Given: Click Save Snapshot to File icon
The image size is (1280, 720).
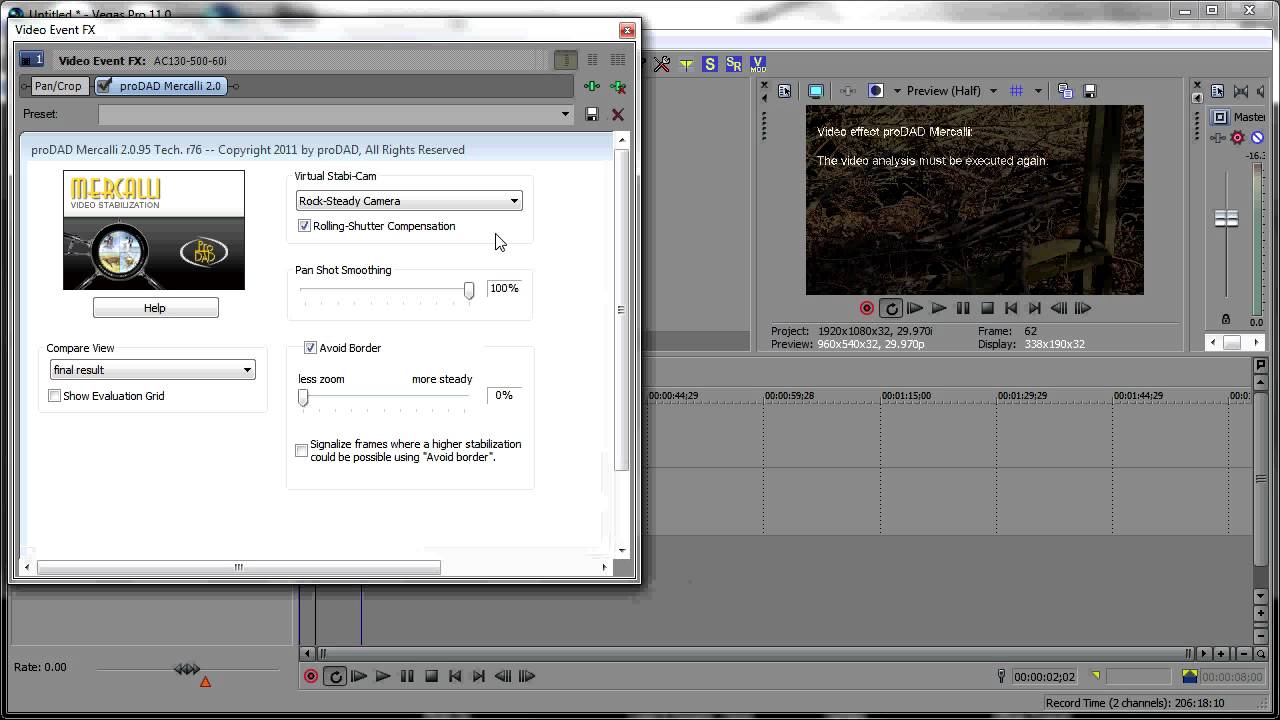Looking at the screenshot, I should click(1090, 91).
